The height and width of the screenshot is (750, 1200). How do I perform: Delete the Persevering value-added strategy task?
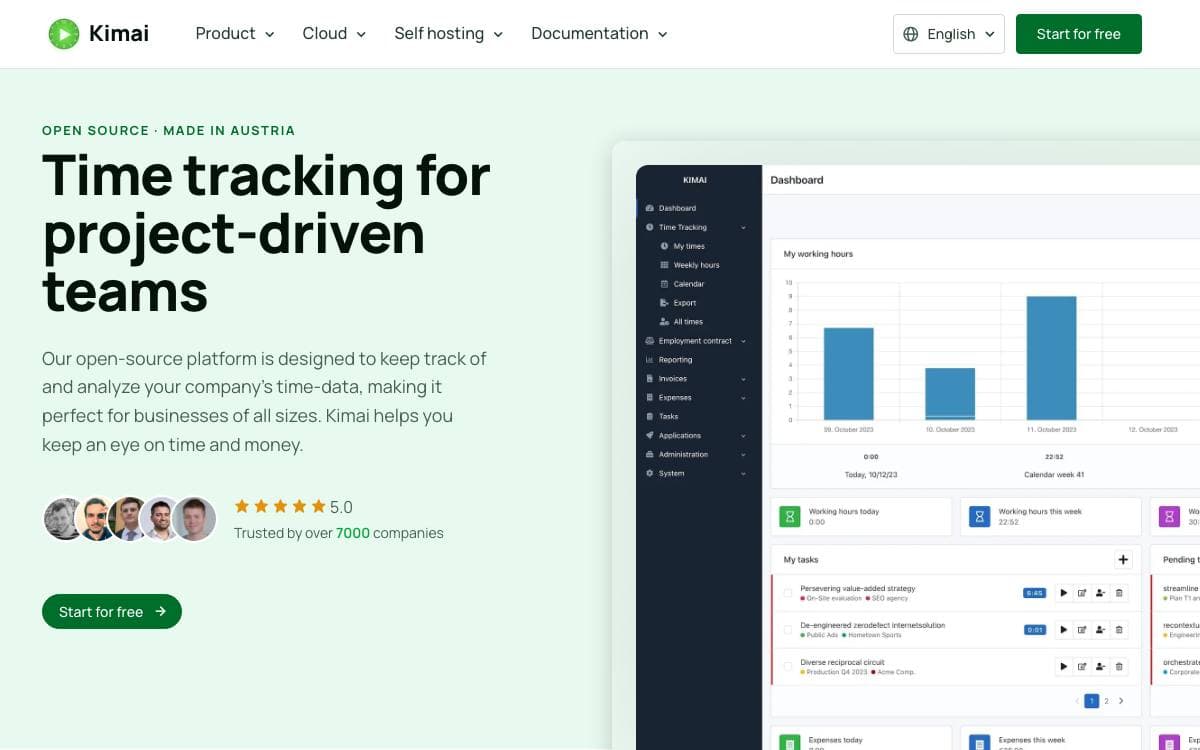coord(1119,593)
